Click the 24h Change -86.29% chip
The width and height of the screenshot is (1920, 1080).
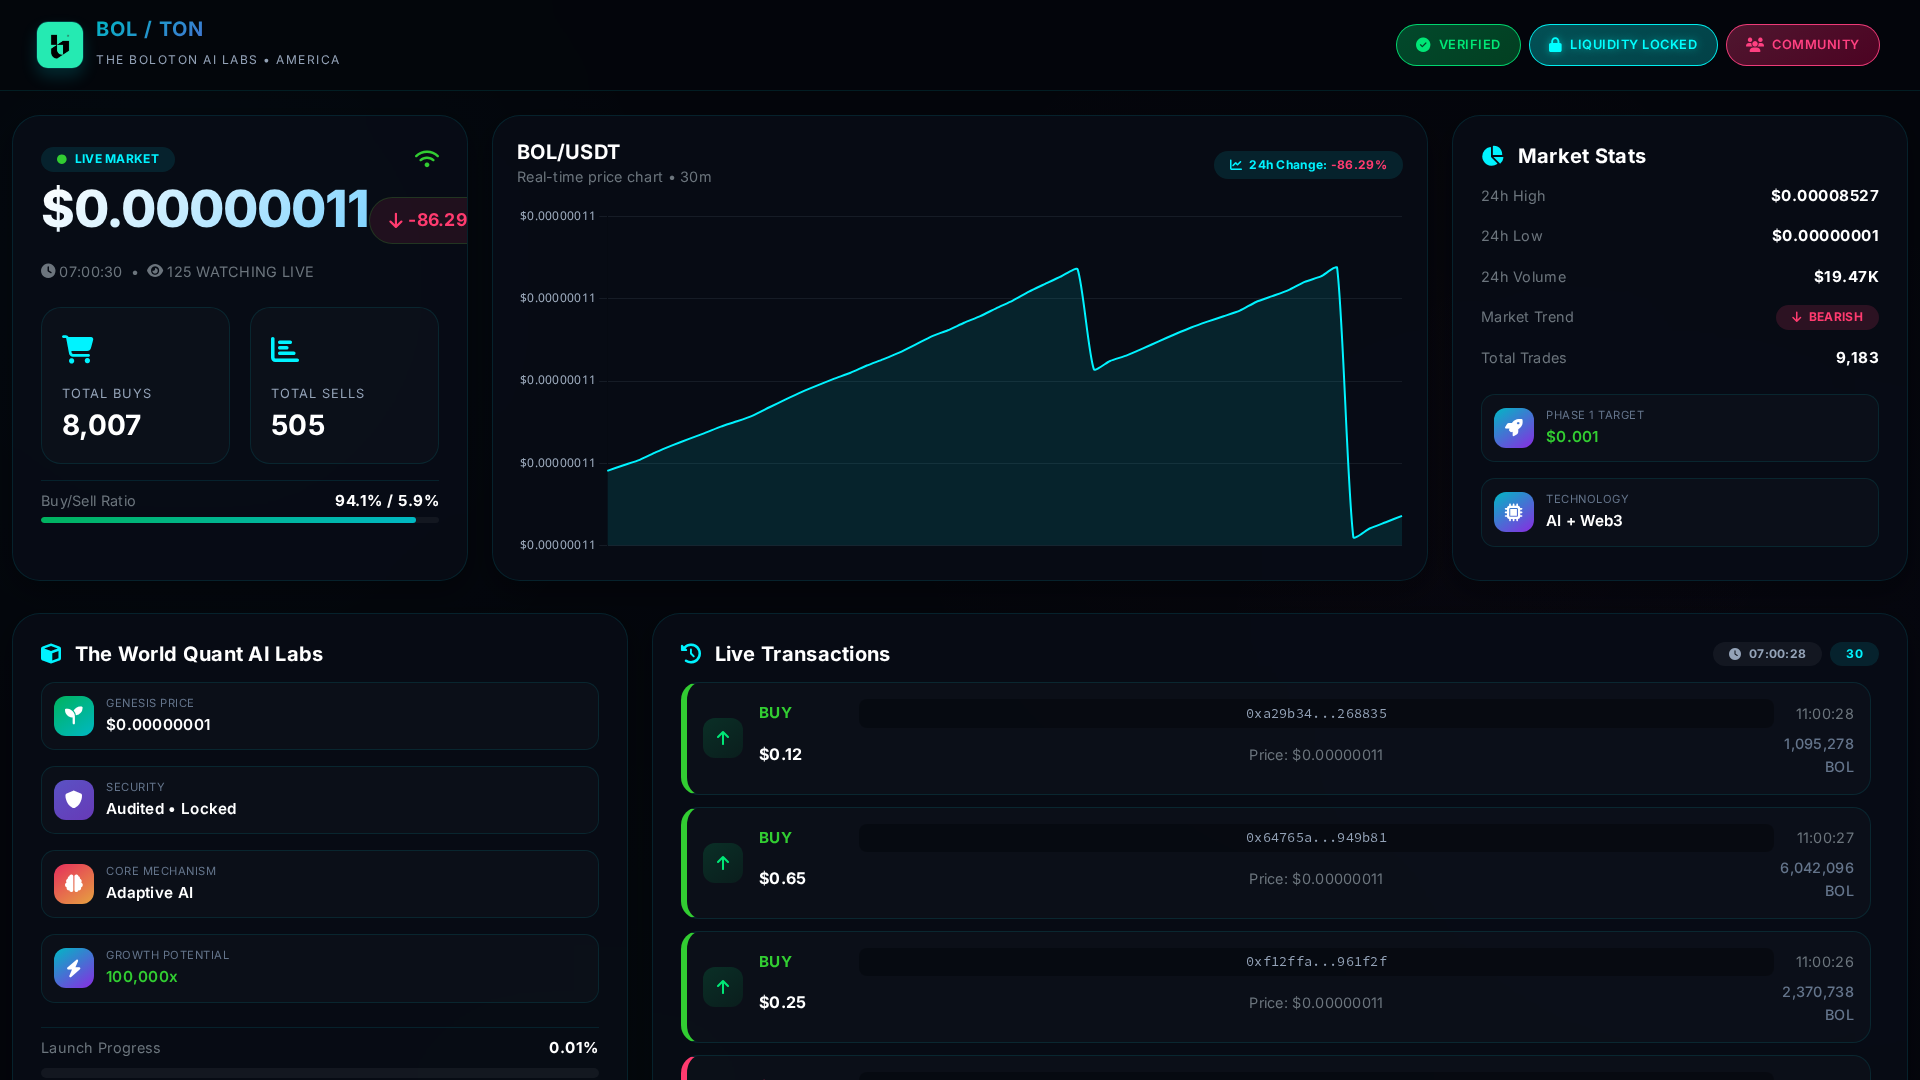coord(1308,165)
